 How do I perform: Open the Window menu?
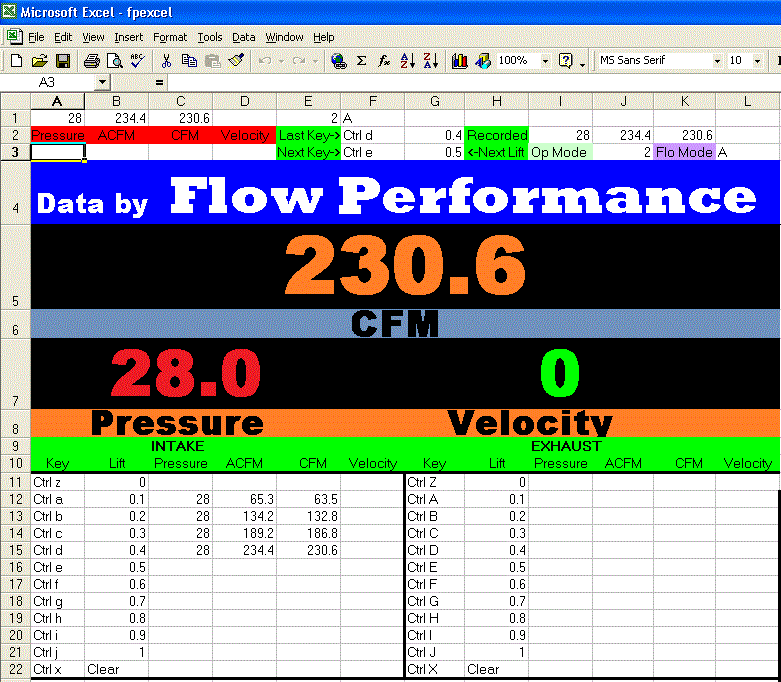(x=284, y=37)
